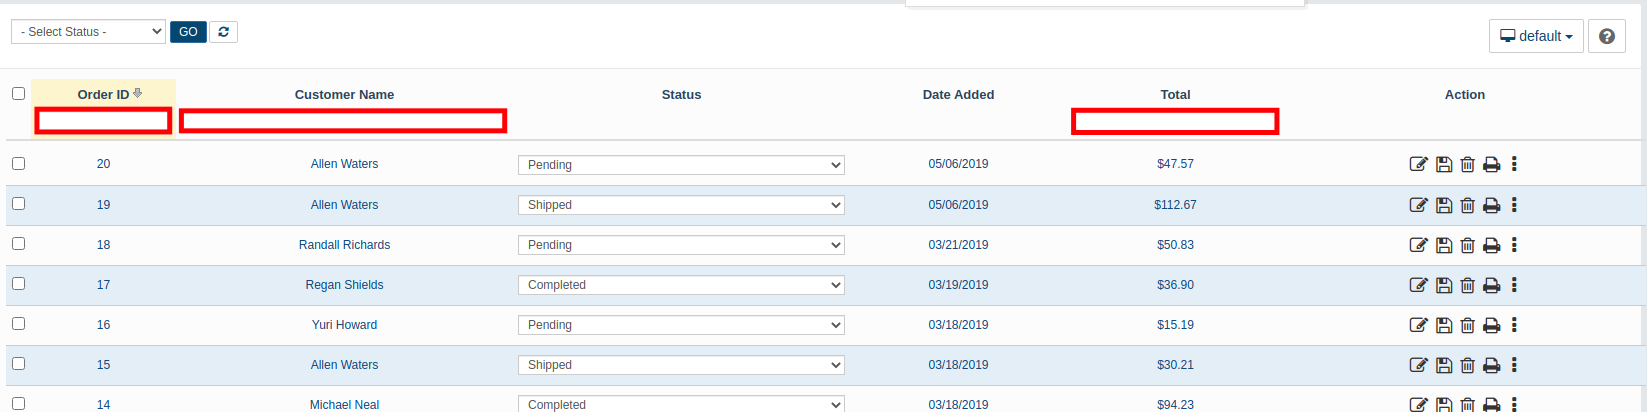Open the default view dropdown

pyautogui.click(x=1535, y=36)
